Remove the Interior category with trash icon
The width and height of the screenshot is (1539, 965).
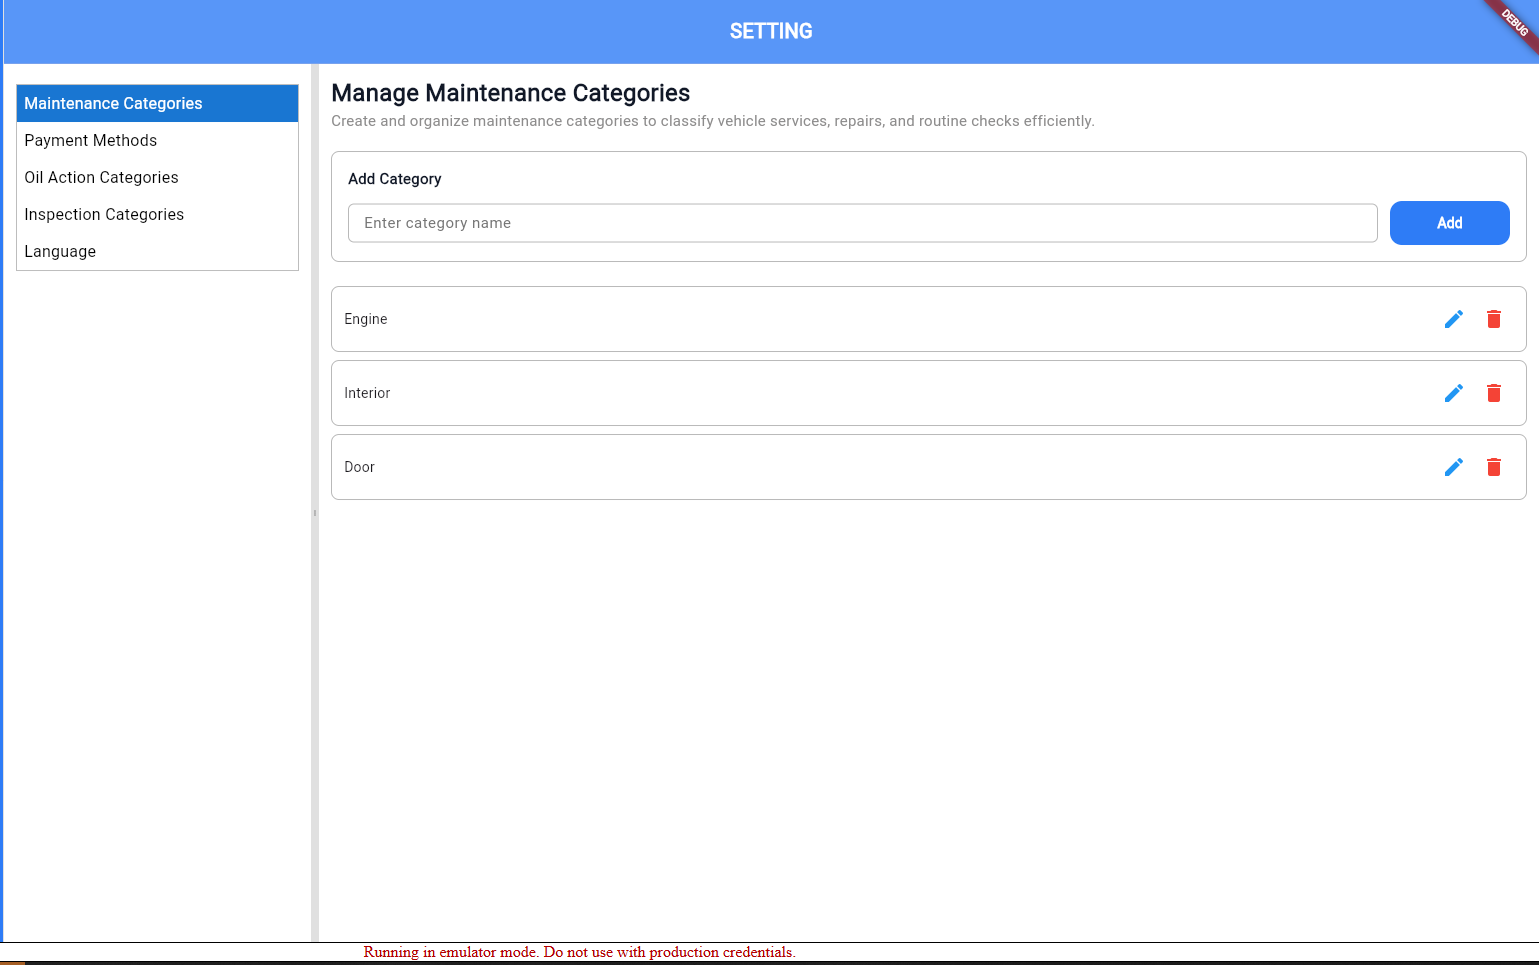click(x=1493, y=393)
